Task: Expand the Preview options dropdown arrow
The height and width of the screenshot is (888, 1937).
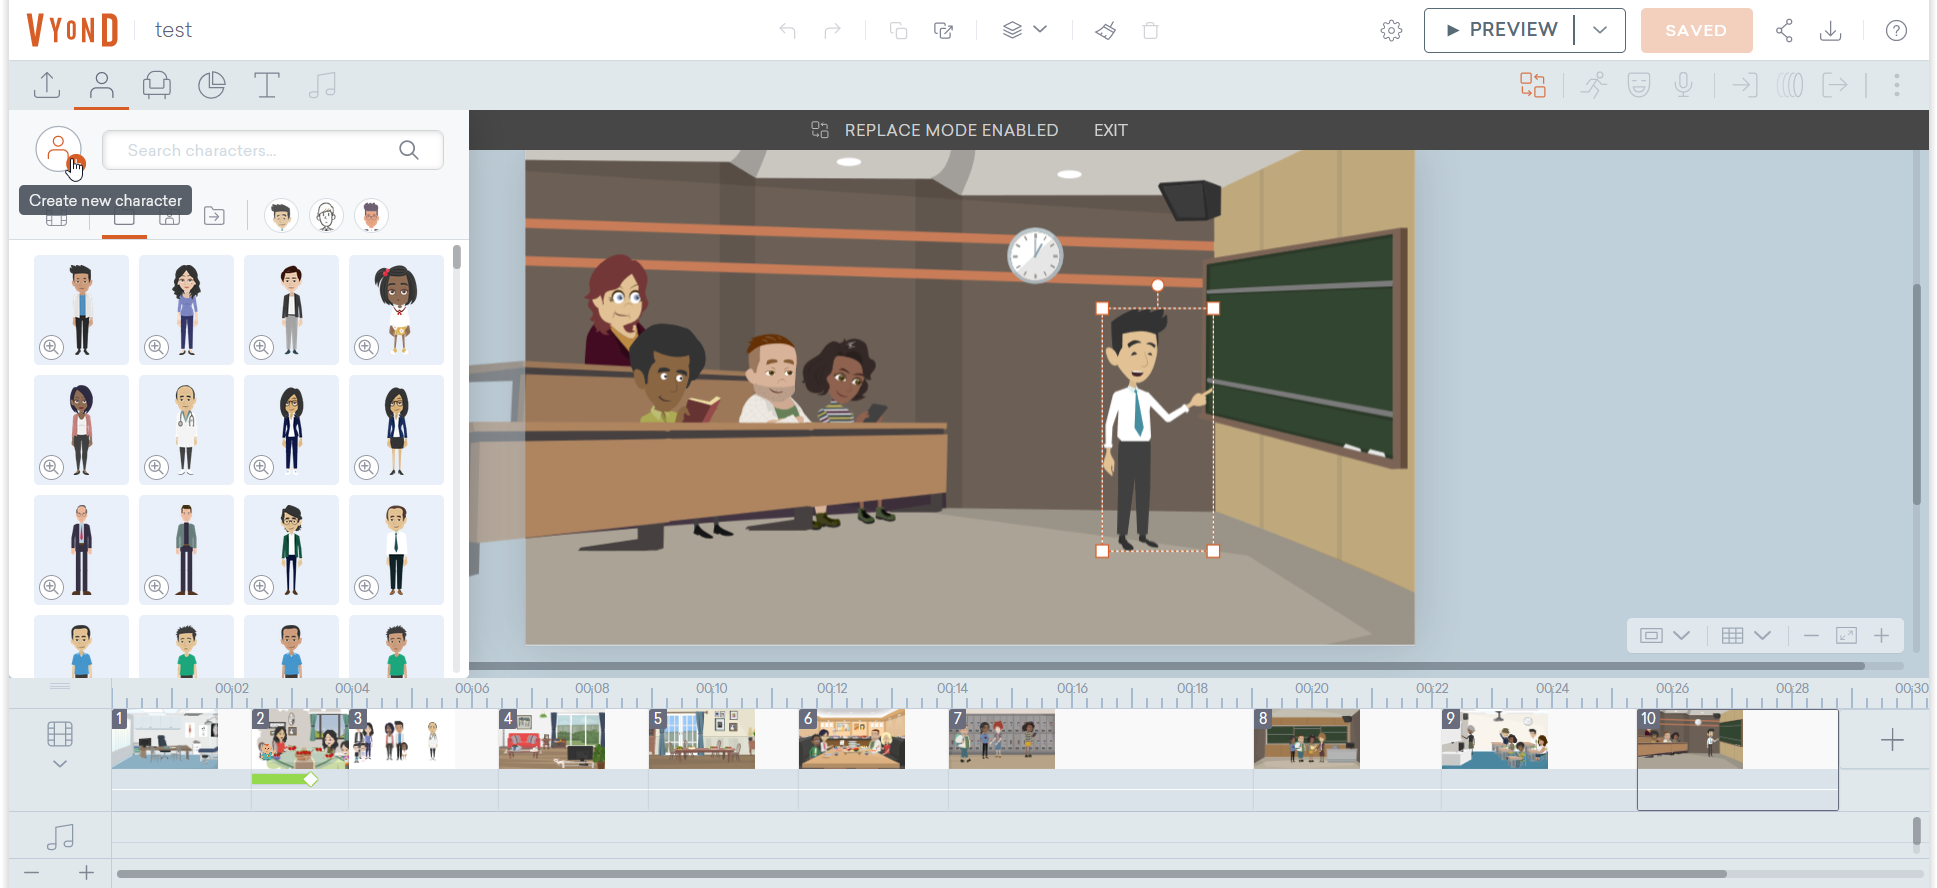Action: (1600, 30)
